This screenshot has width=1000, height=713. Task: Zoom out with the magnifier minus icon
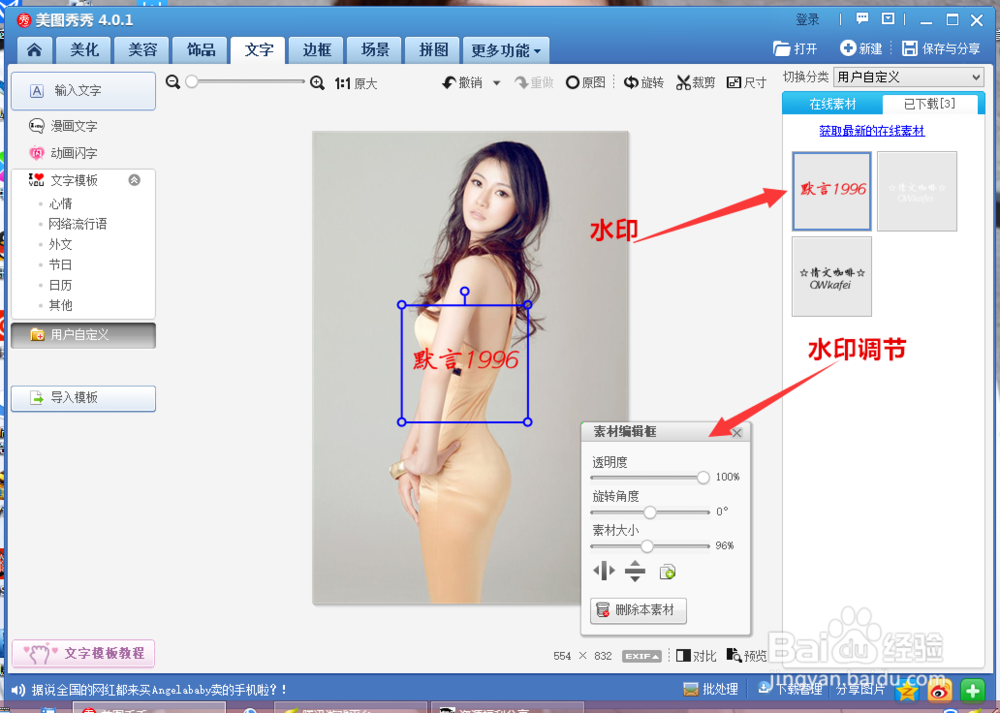coord(172,82)
